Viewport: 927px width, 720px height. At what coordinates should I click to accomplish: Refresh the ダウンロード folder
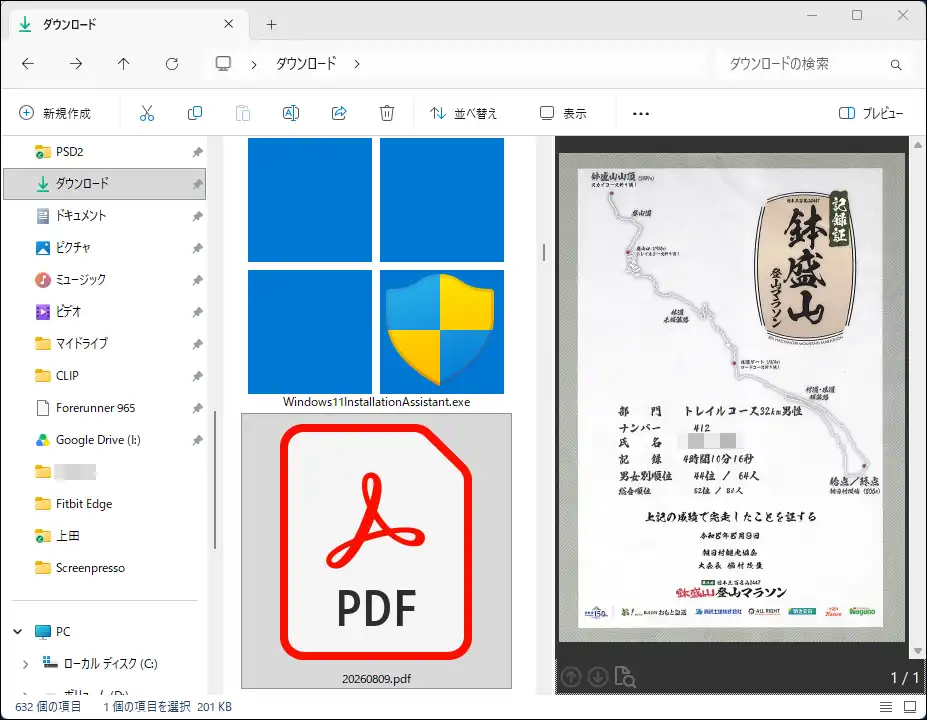(172, 64)
